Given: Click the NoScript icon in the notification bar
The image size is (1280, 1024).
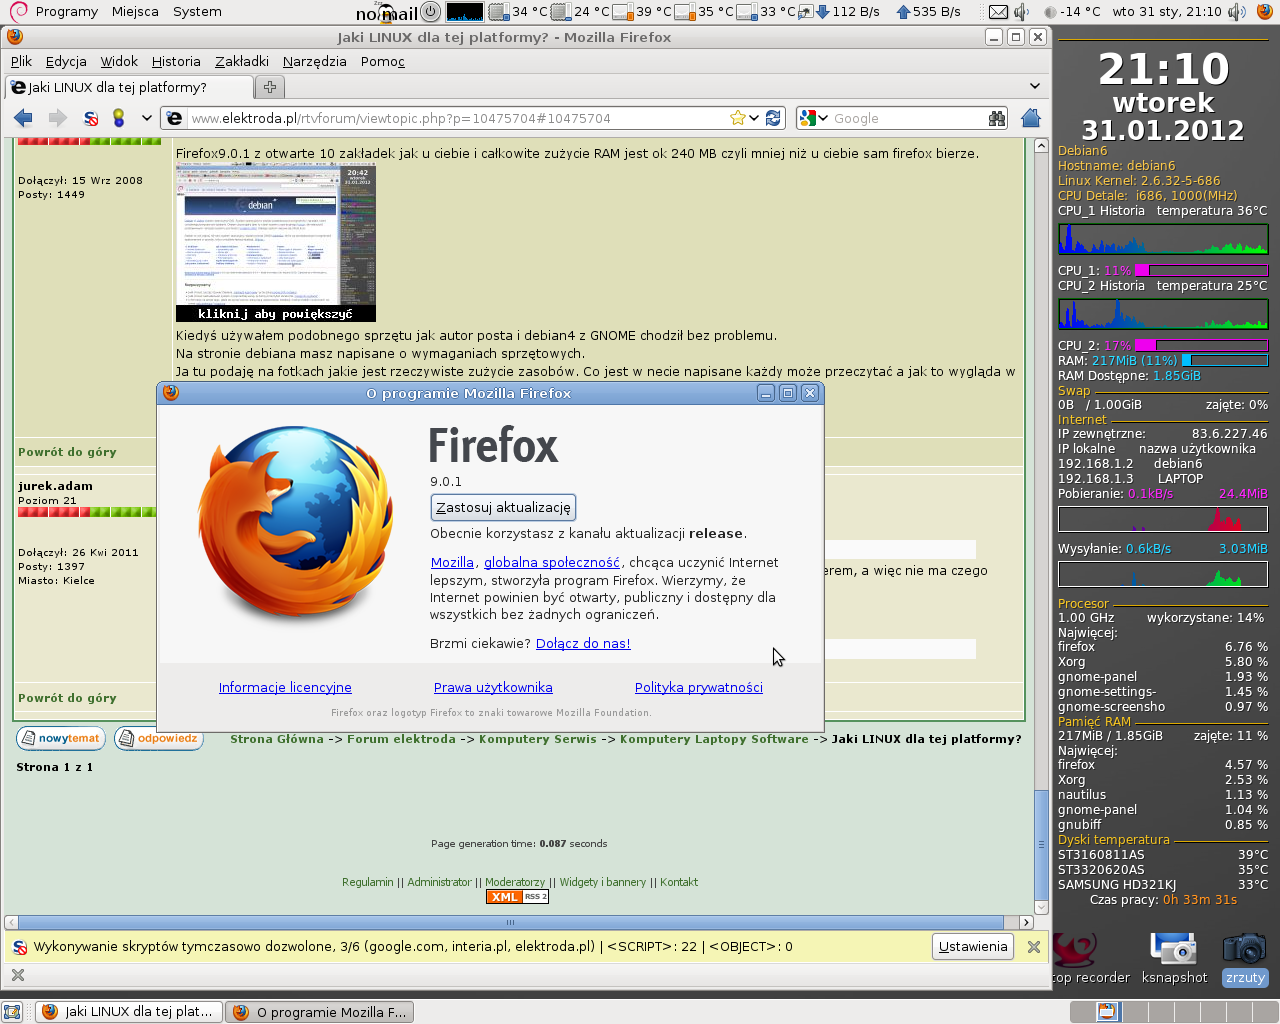Looking at the screenshot, I should [19, 946].
